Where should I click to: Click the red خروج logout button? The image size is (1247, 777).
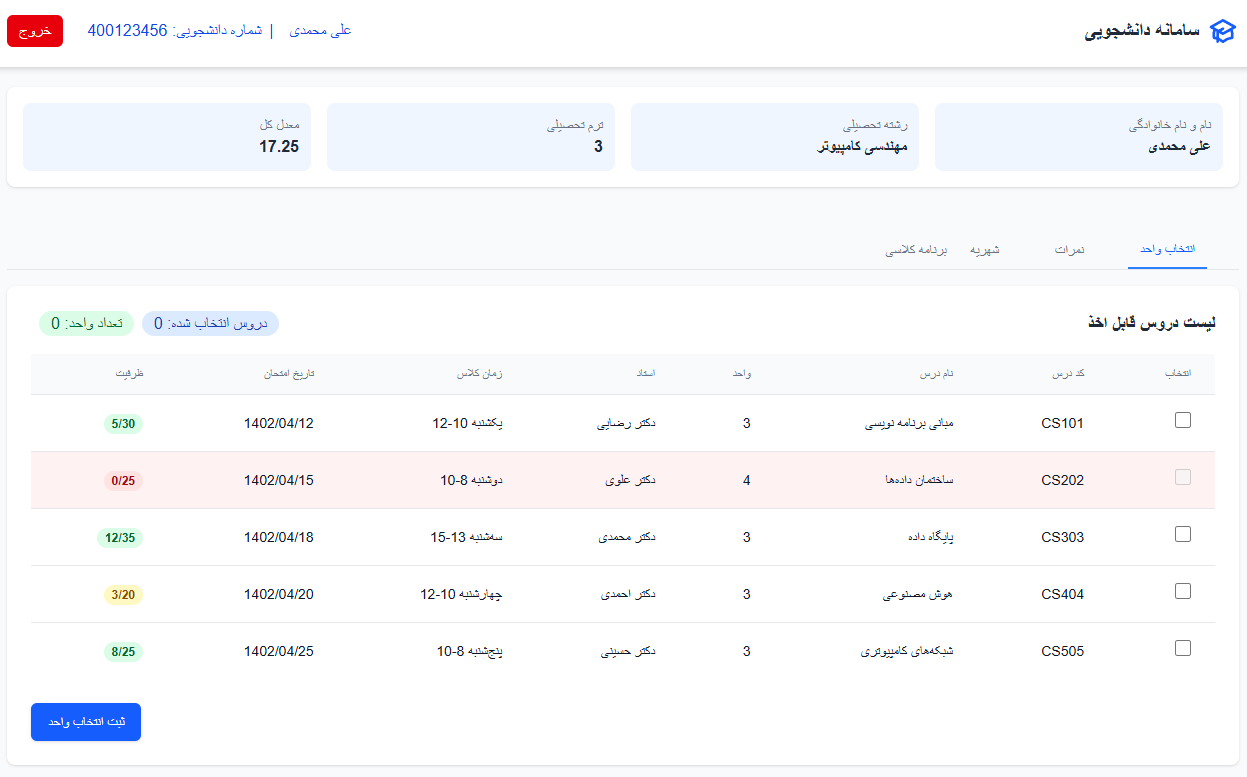[x=35, y=31]
